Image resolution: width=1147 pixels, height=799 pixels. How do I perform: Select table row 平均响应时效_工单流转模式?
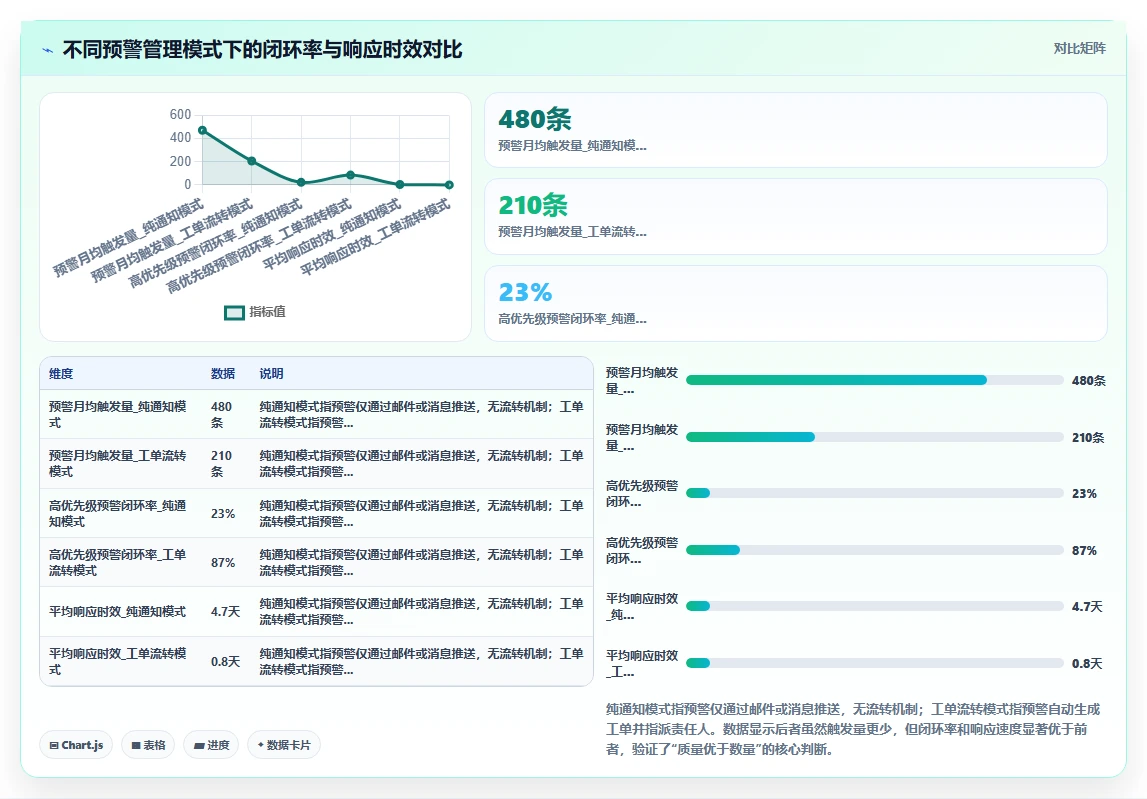pyautogui.click(x=316, y=661)
